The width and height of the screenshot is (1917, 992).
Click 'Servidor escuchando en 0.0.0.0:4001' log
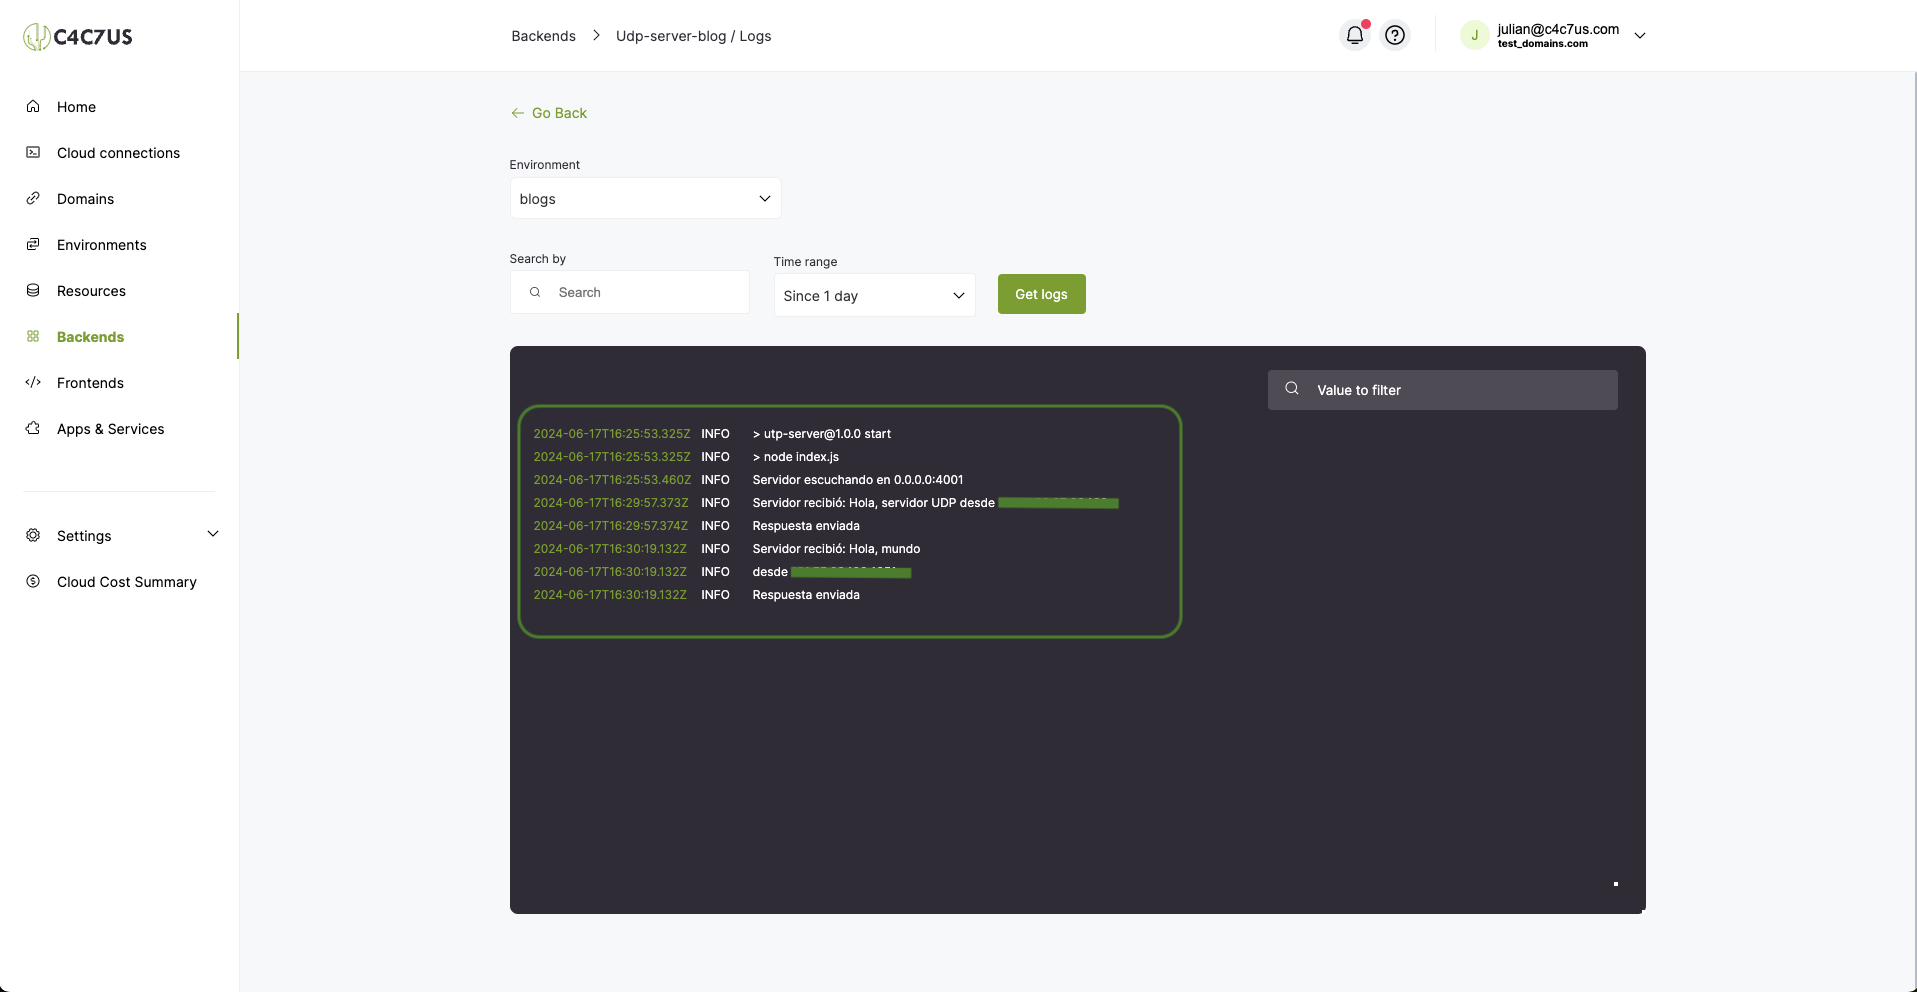(x=857, y=480)
